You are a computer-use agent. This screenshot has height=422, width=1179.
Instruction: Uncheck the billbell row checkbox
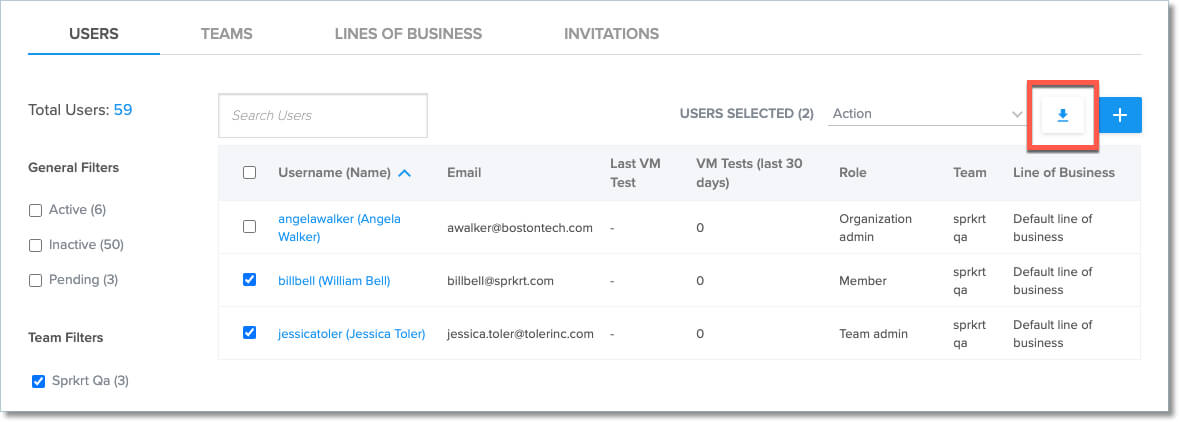[x=250, y=280]
